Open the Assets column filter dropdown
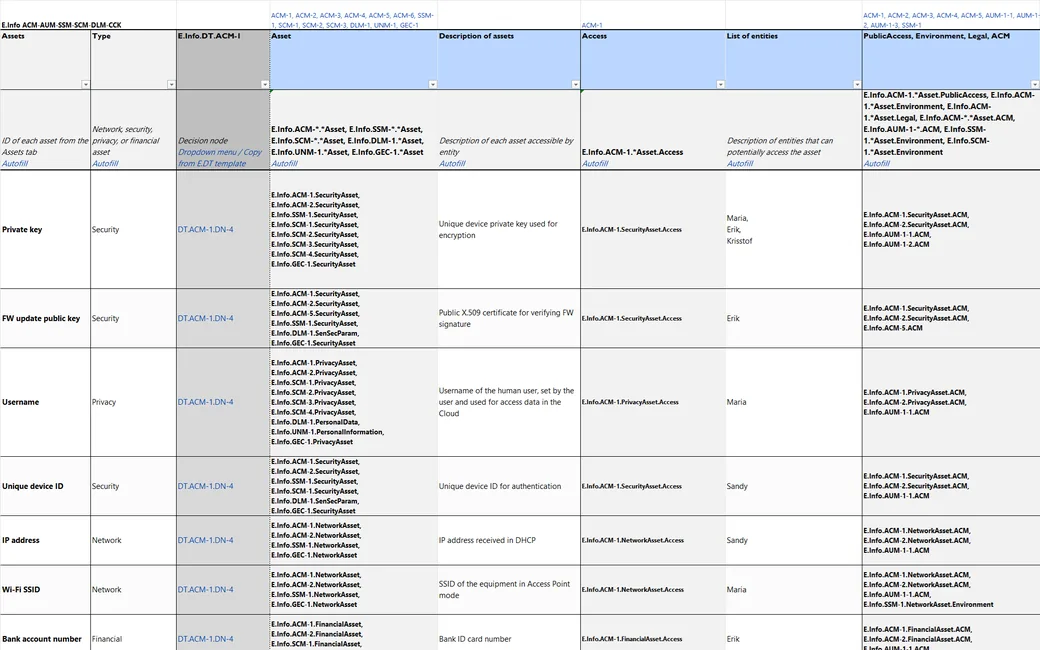 click(x=85, y=84)
